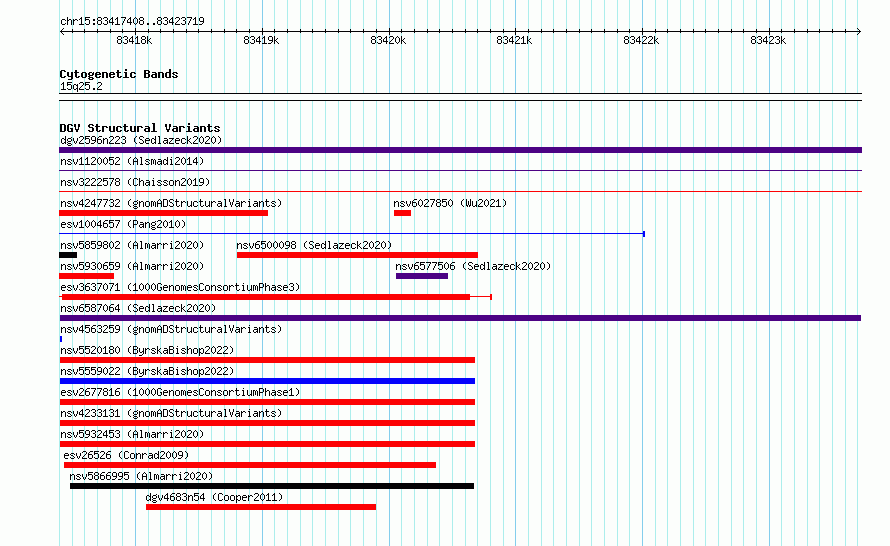
Task: Click the small red bar under nsv6027850
Action: 402,213
